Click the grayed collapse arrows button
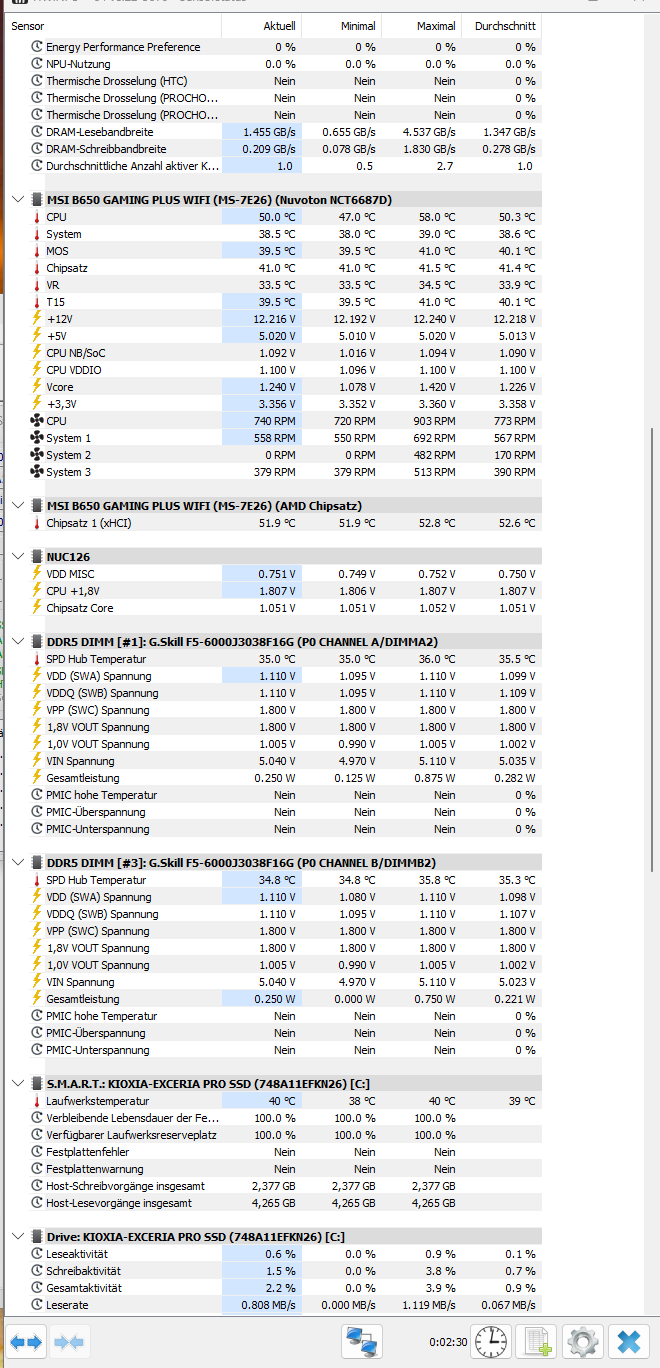The height and width of the screenshot is (1368, 660). coord(70,1341)
